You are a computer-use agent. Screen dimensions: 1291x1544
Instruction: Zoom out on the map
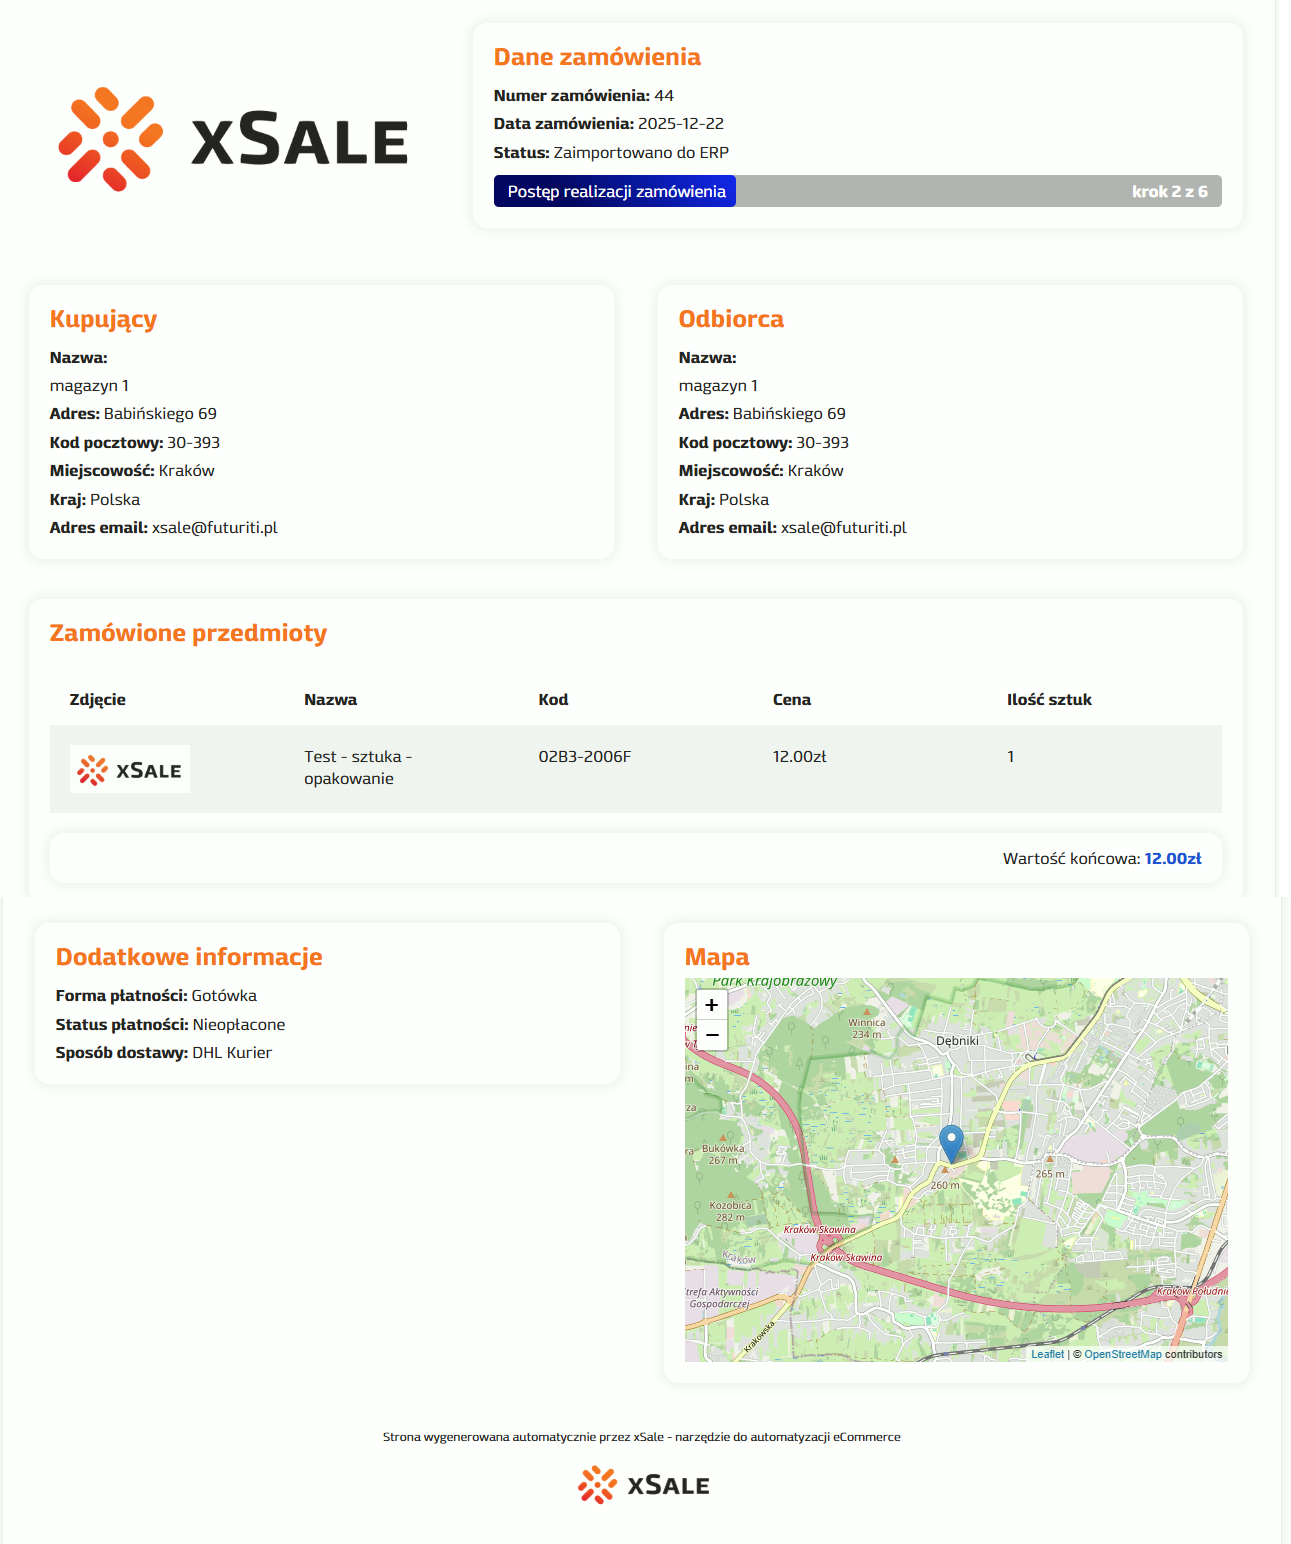711,1035
